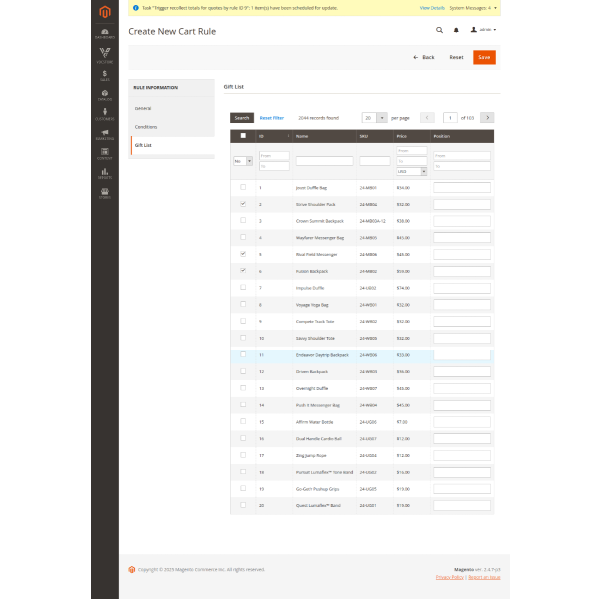Toggle the select-all checkbox in table header
The width and height of the screenshot is (600, 600).
pyautogui.click(x=243, y=136)
